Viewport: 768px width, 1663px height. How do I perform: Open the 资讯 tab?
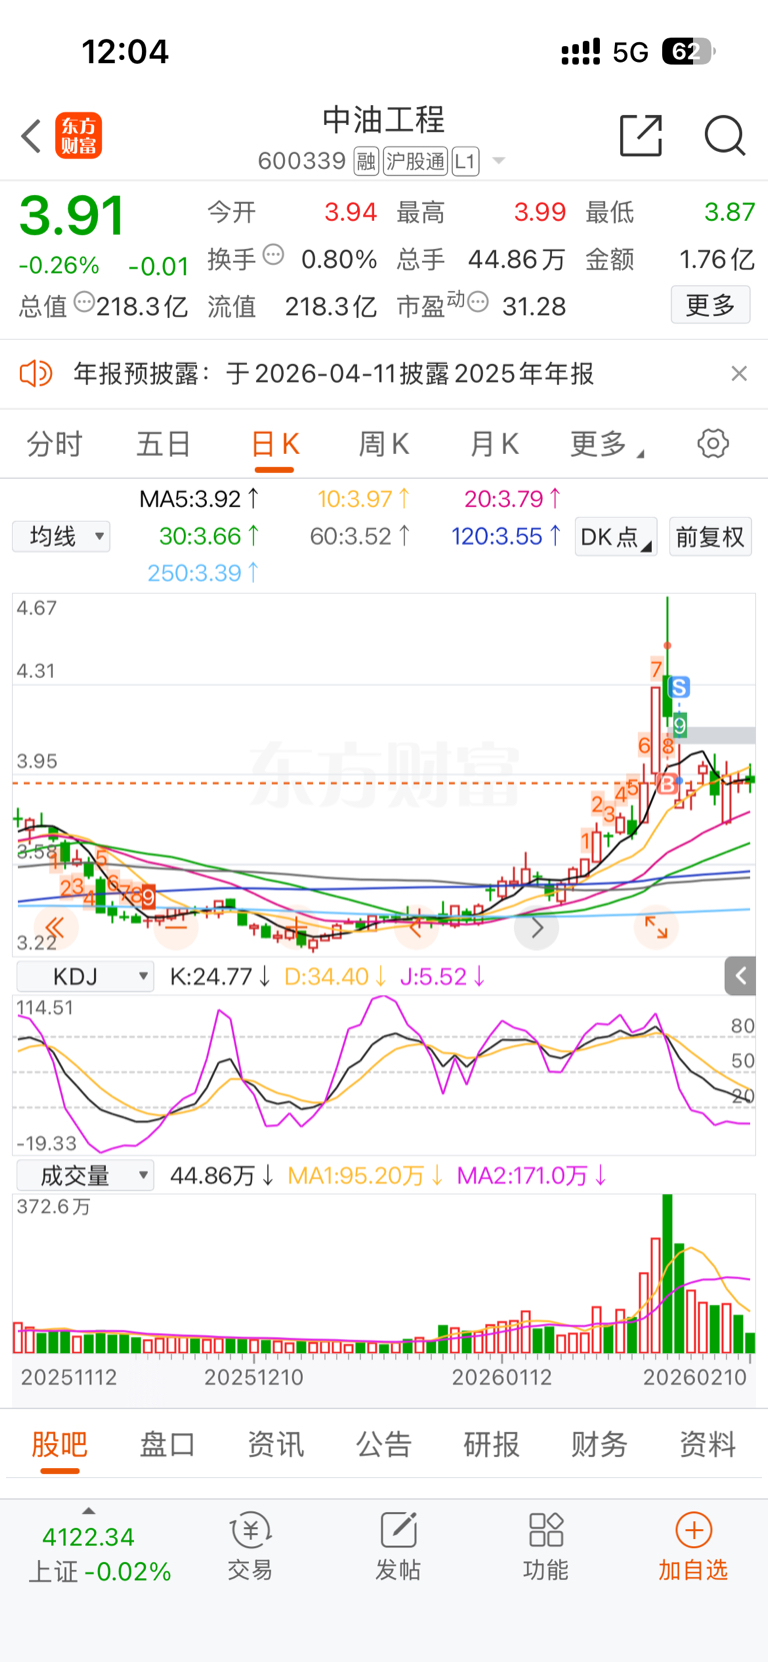[x=276, y=1444]
